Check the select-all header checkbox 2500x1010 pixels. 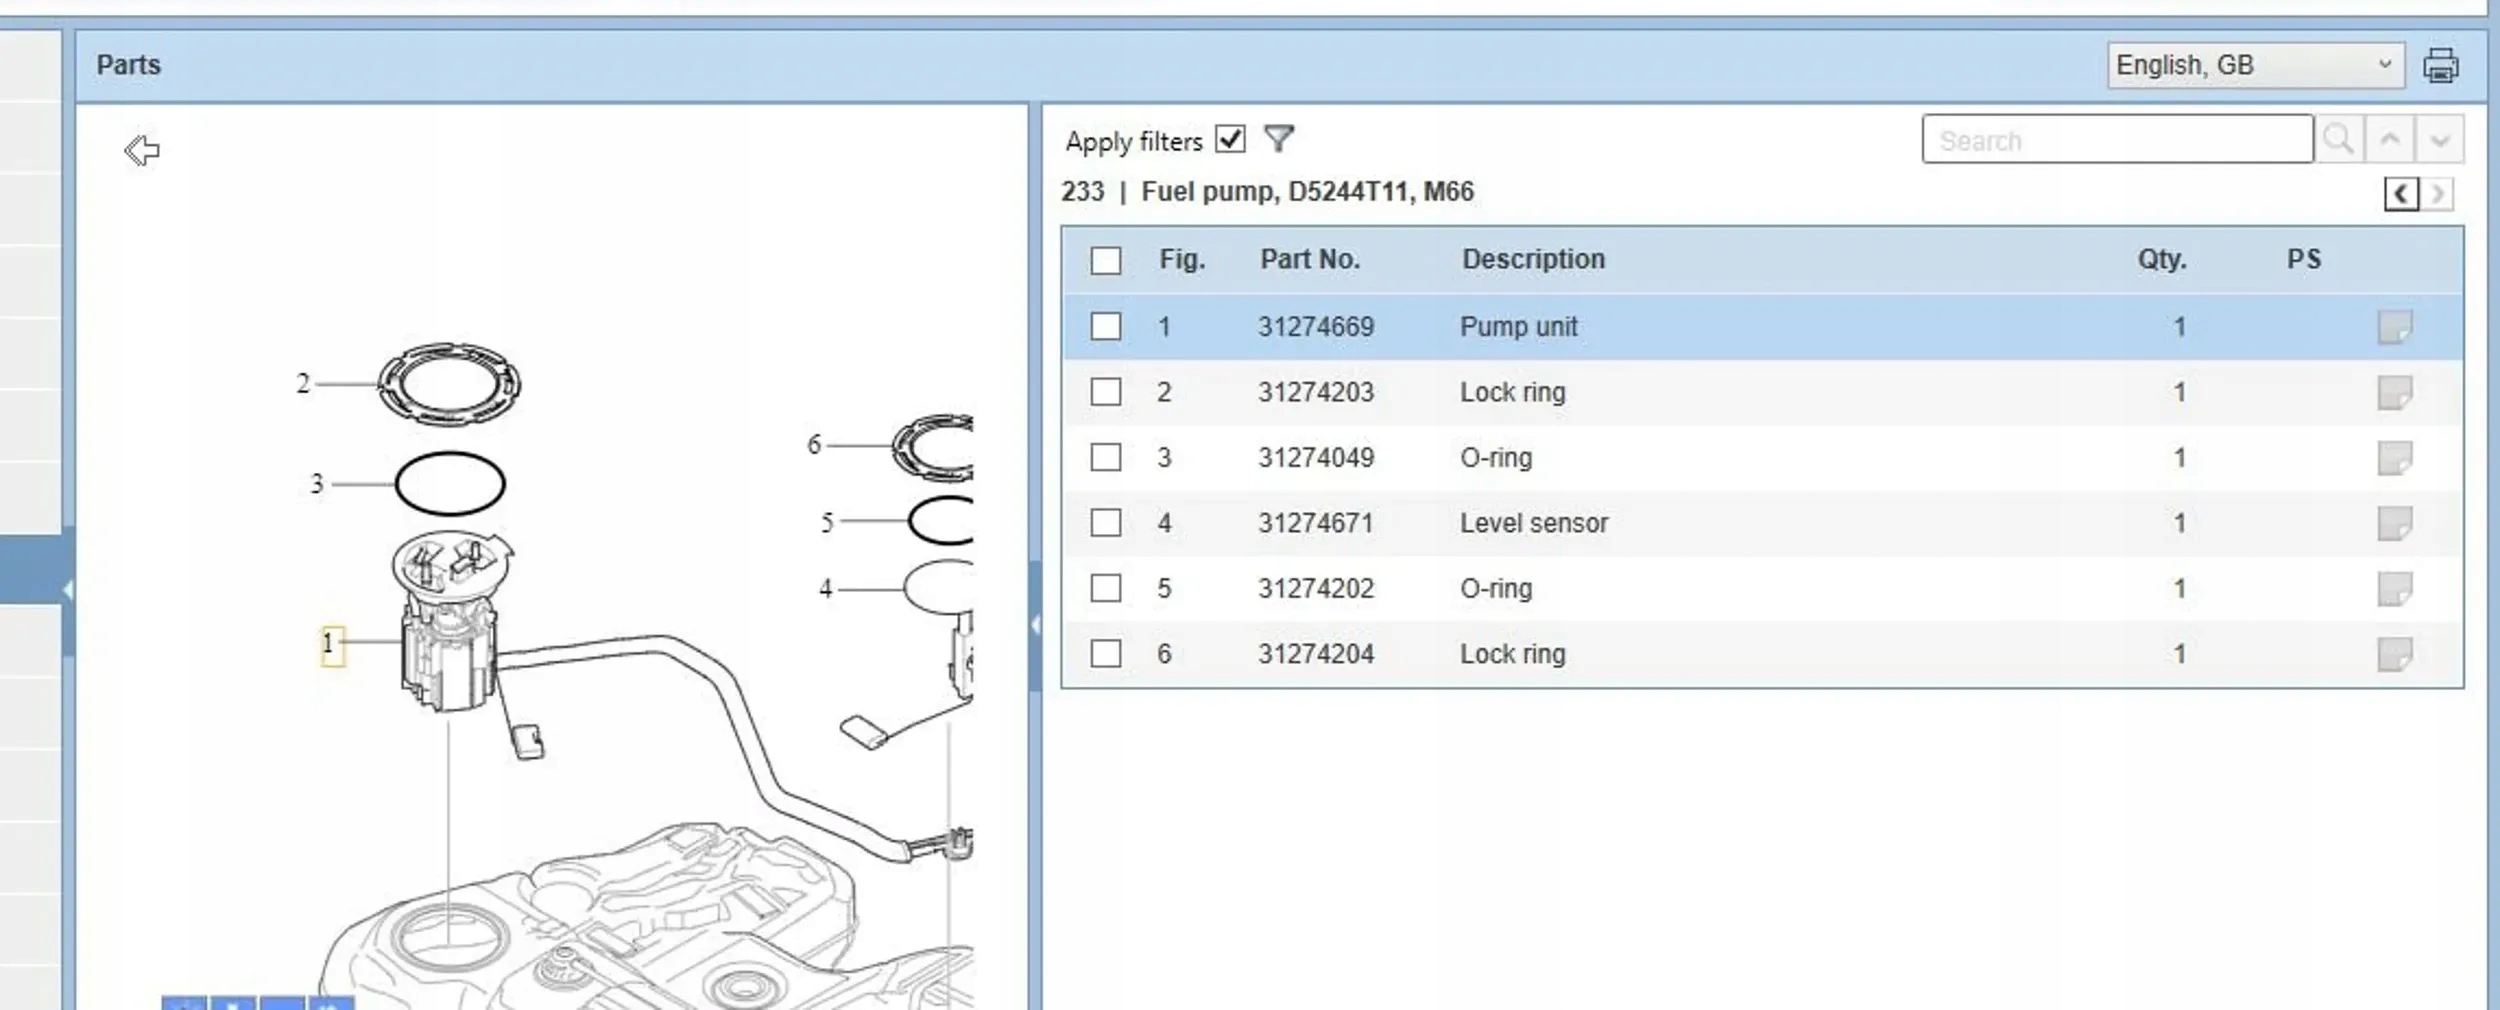point(1105,260)
